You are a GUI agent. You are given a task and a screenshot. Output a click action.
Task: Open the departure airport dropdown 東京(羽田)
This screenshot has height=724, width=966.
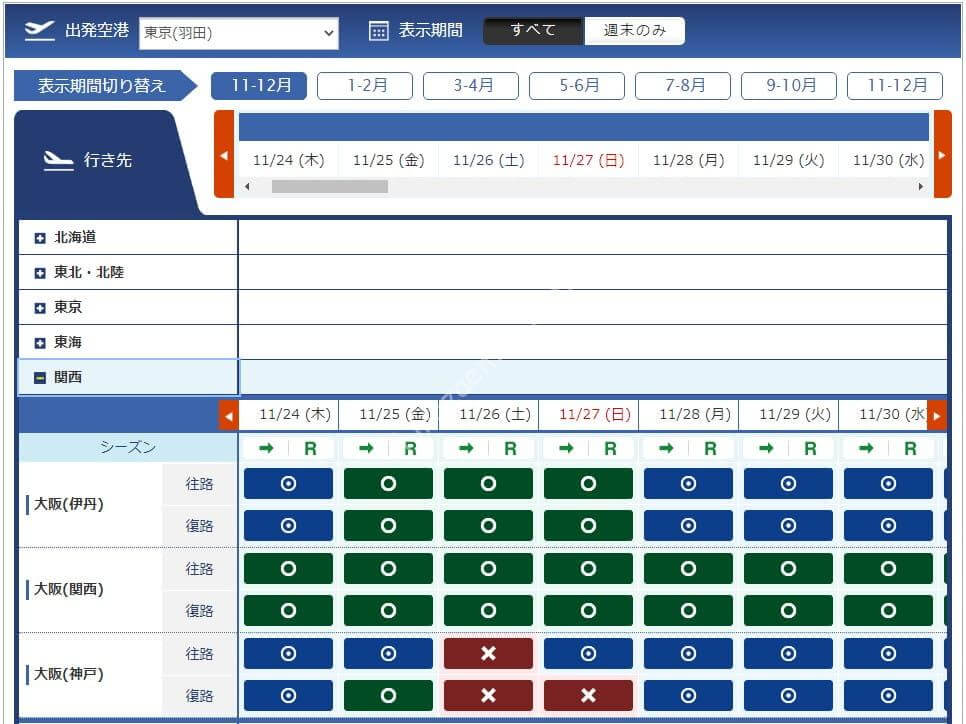pos(238,33)
